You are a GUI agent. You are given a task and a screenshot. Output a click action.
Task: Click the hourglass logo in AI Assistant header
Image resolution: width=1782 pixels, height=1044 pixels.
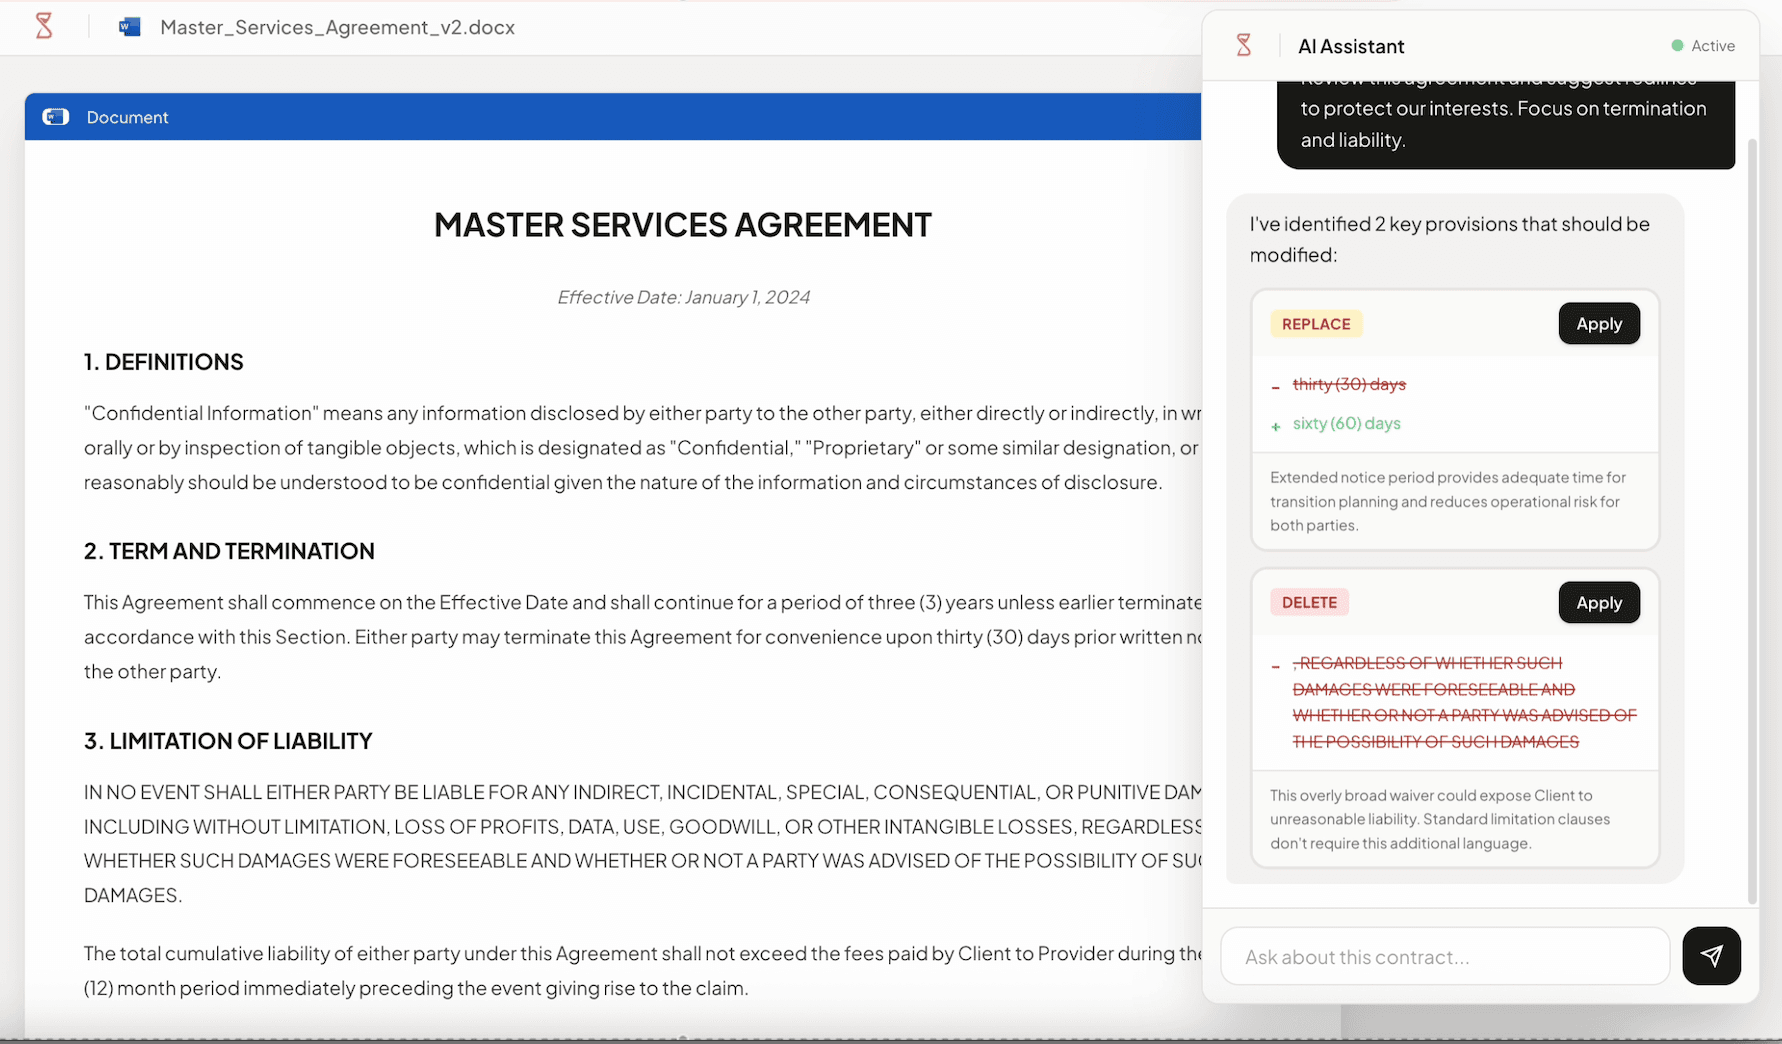point(1244,45)
